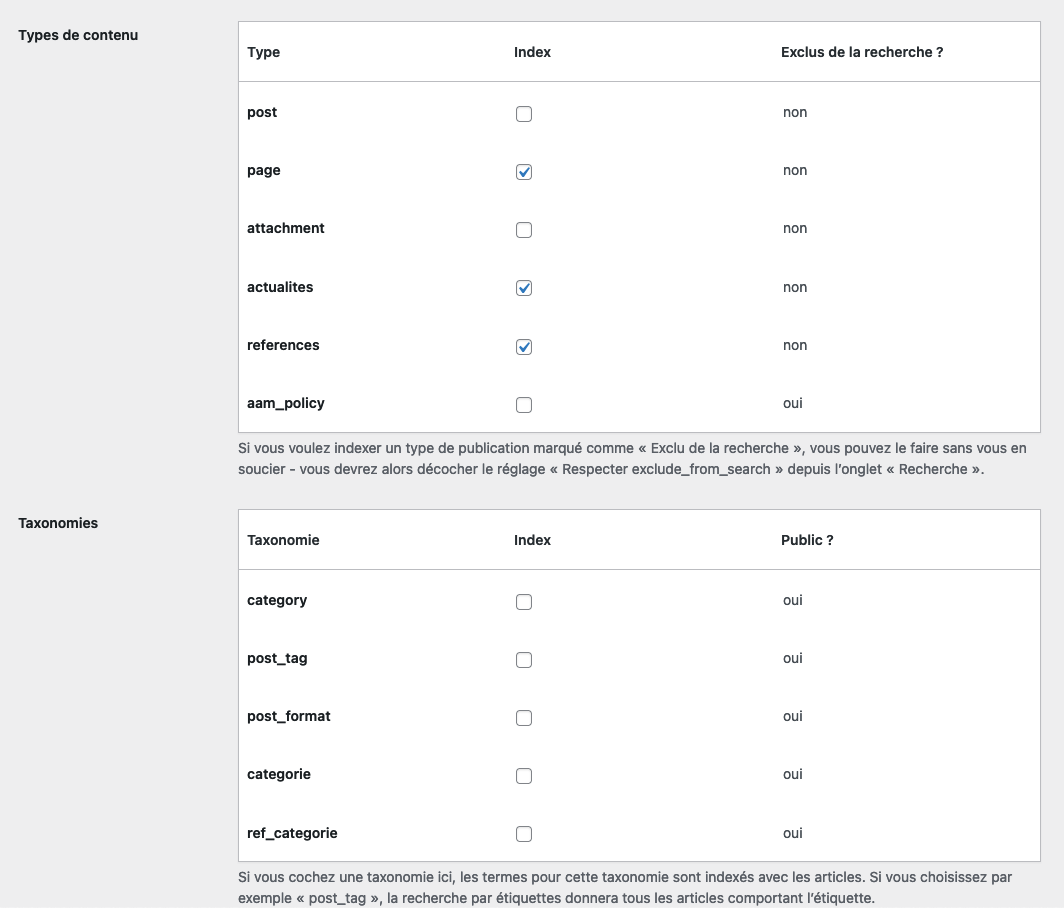Viewport: 1064px width, 908px height.
Task: Tick the post_tag taxonomy checkbox
Action: (x=524, y=660)
